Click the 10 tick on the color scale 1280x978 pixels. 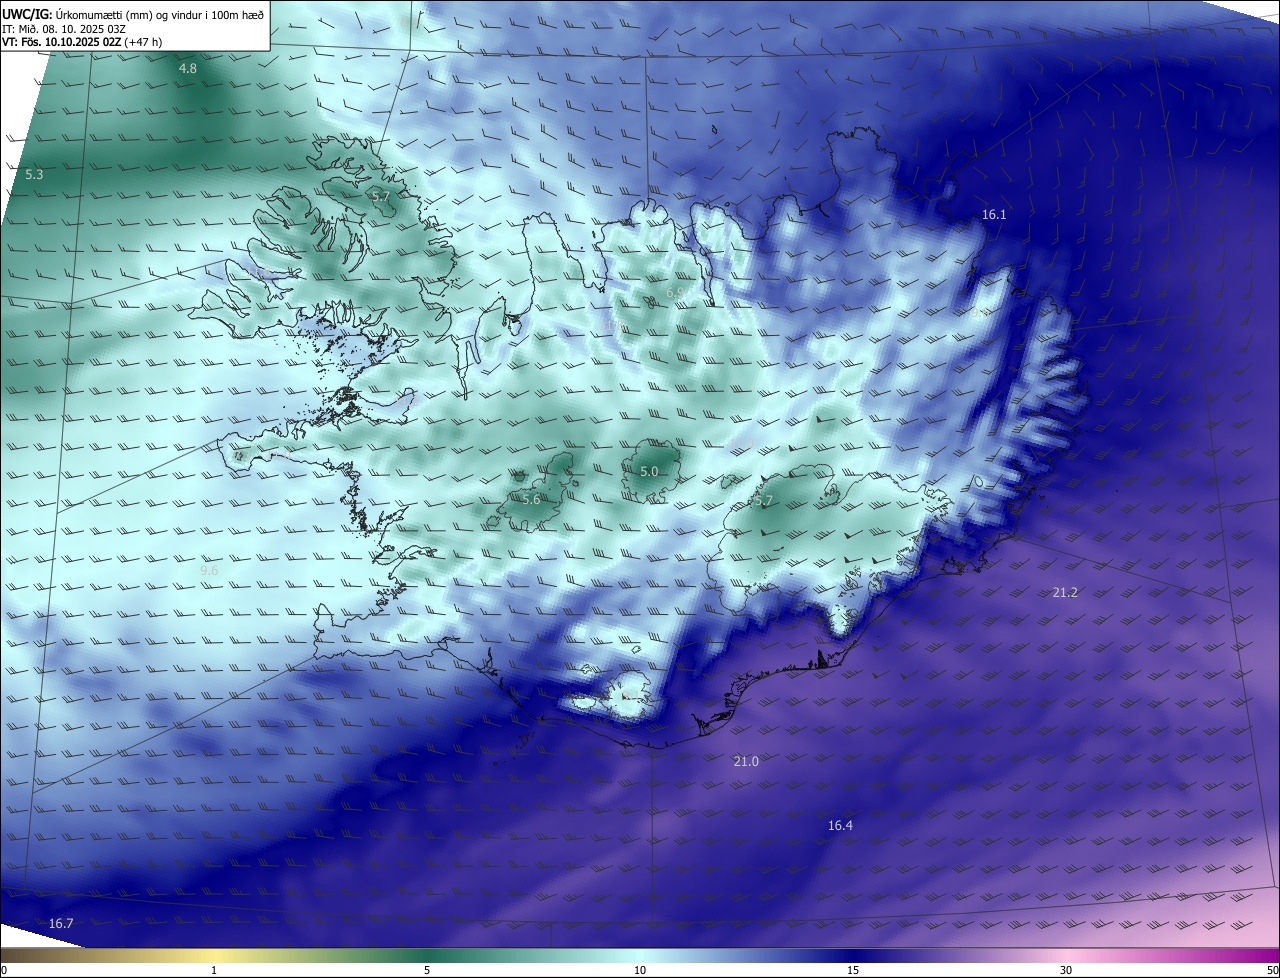tap(640, 970)
